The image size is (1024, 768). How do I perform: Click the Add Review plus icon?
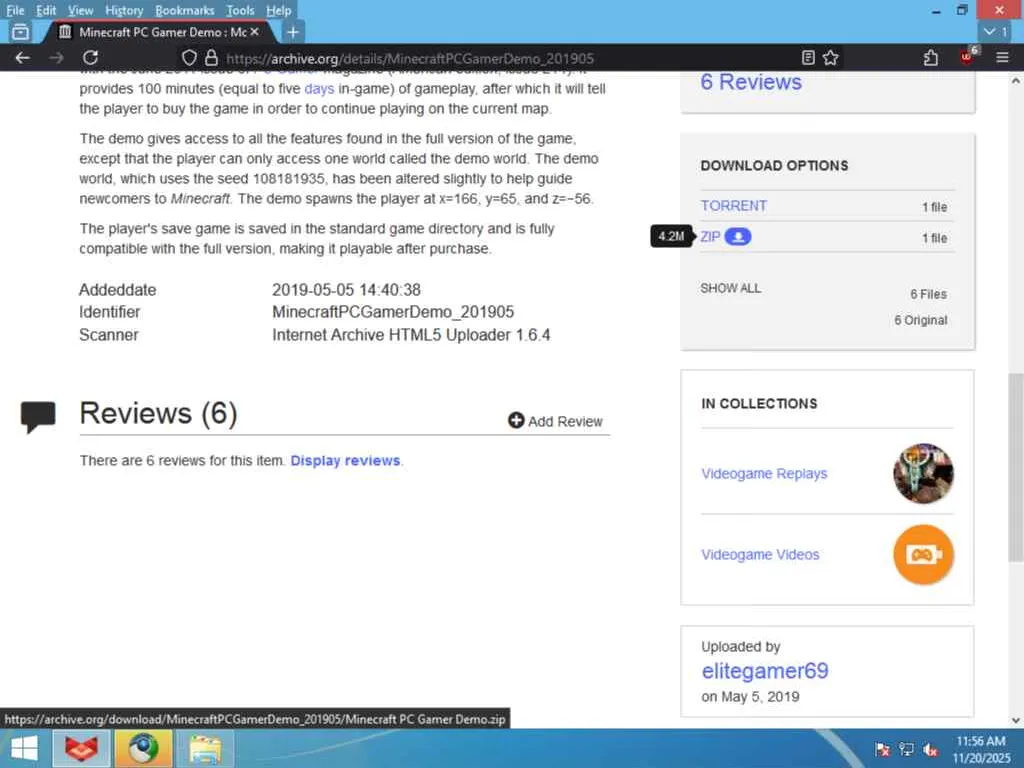[516, 421]
